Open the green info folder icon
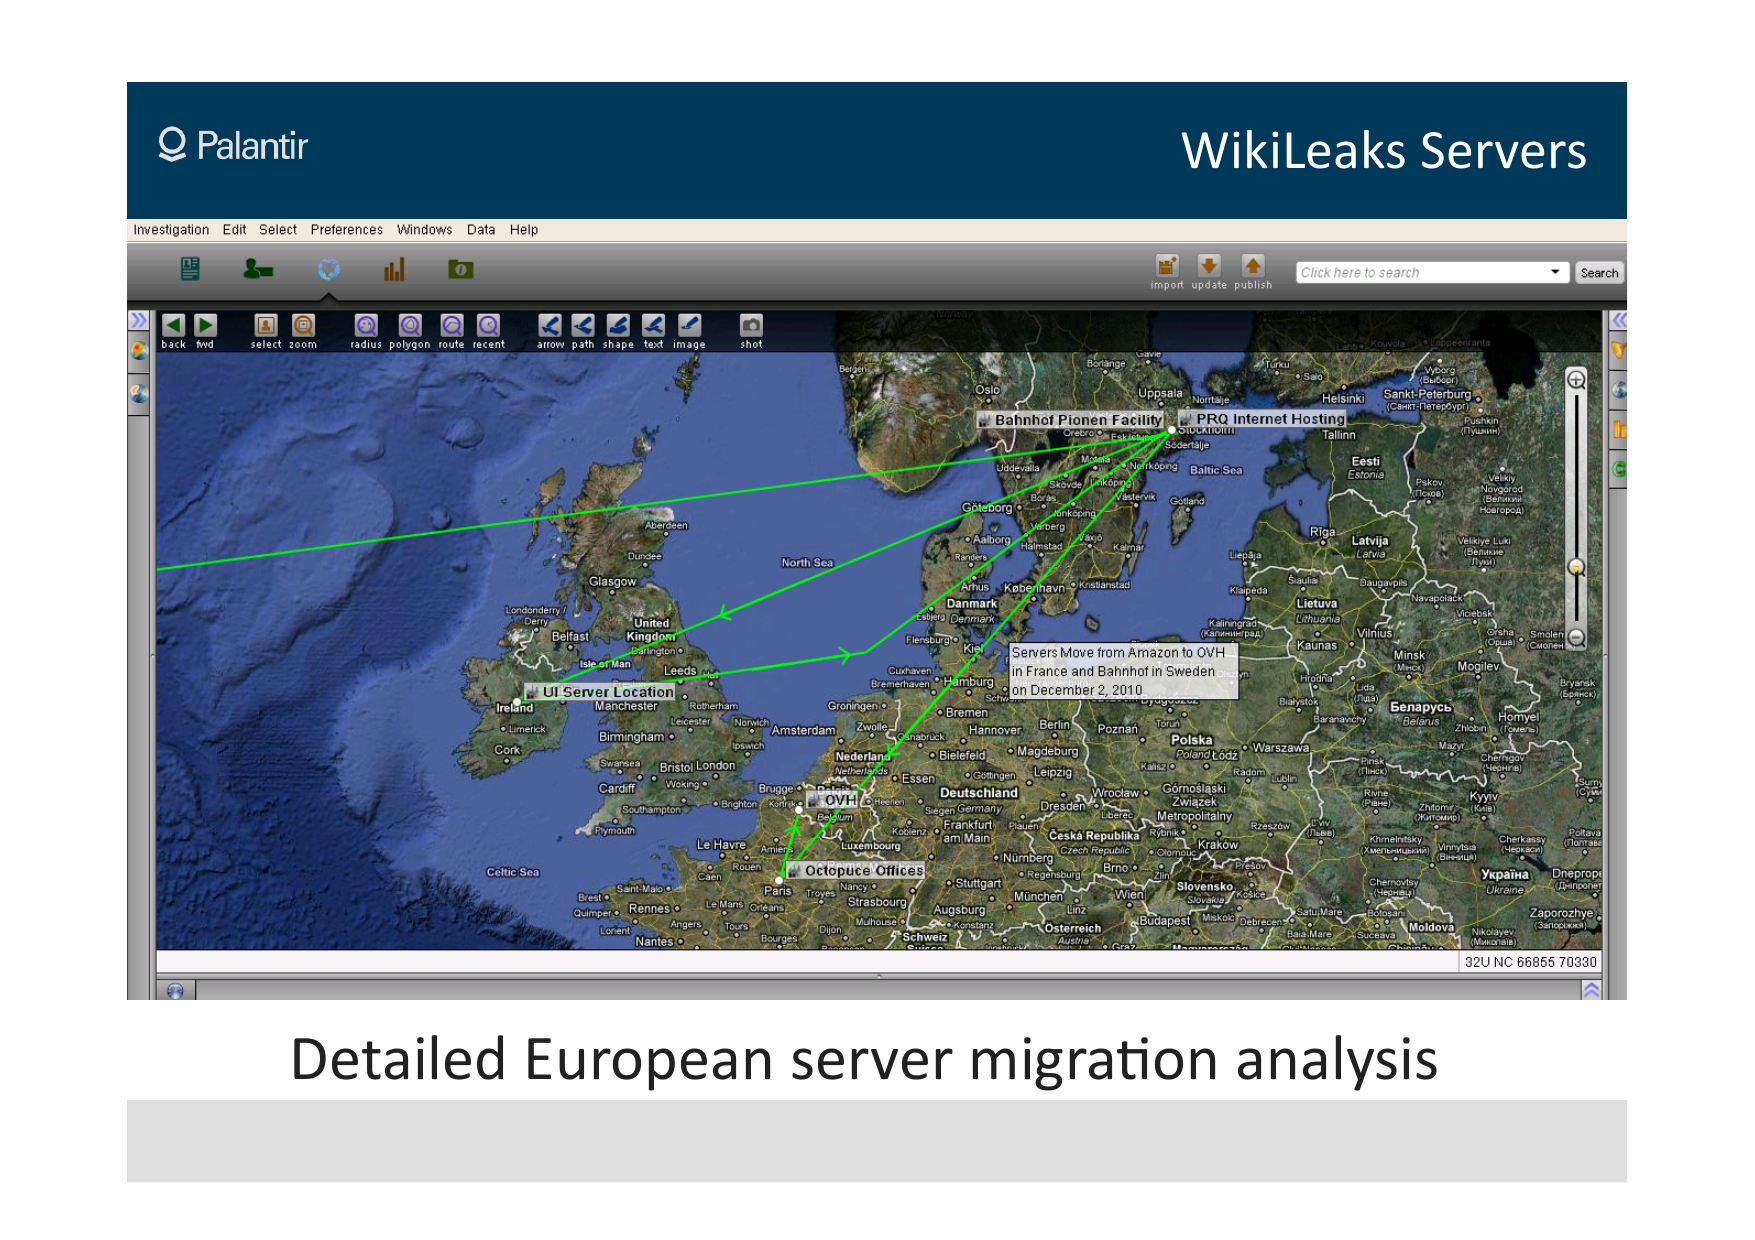1755x1240 pixels. (461, 269)
